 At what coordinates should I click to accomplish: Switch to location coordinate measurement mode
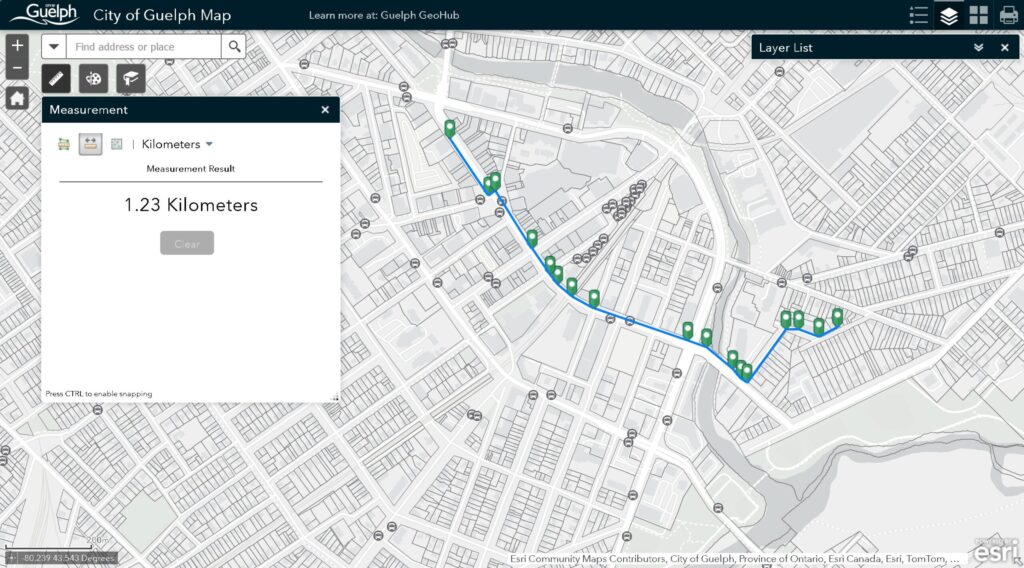117,144
